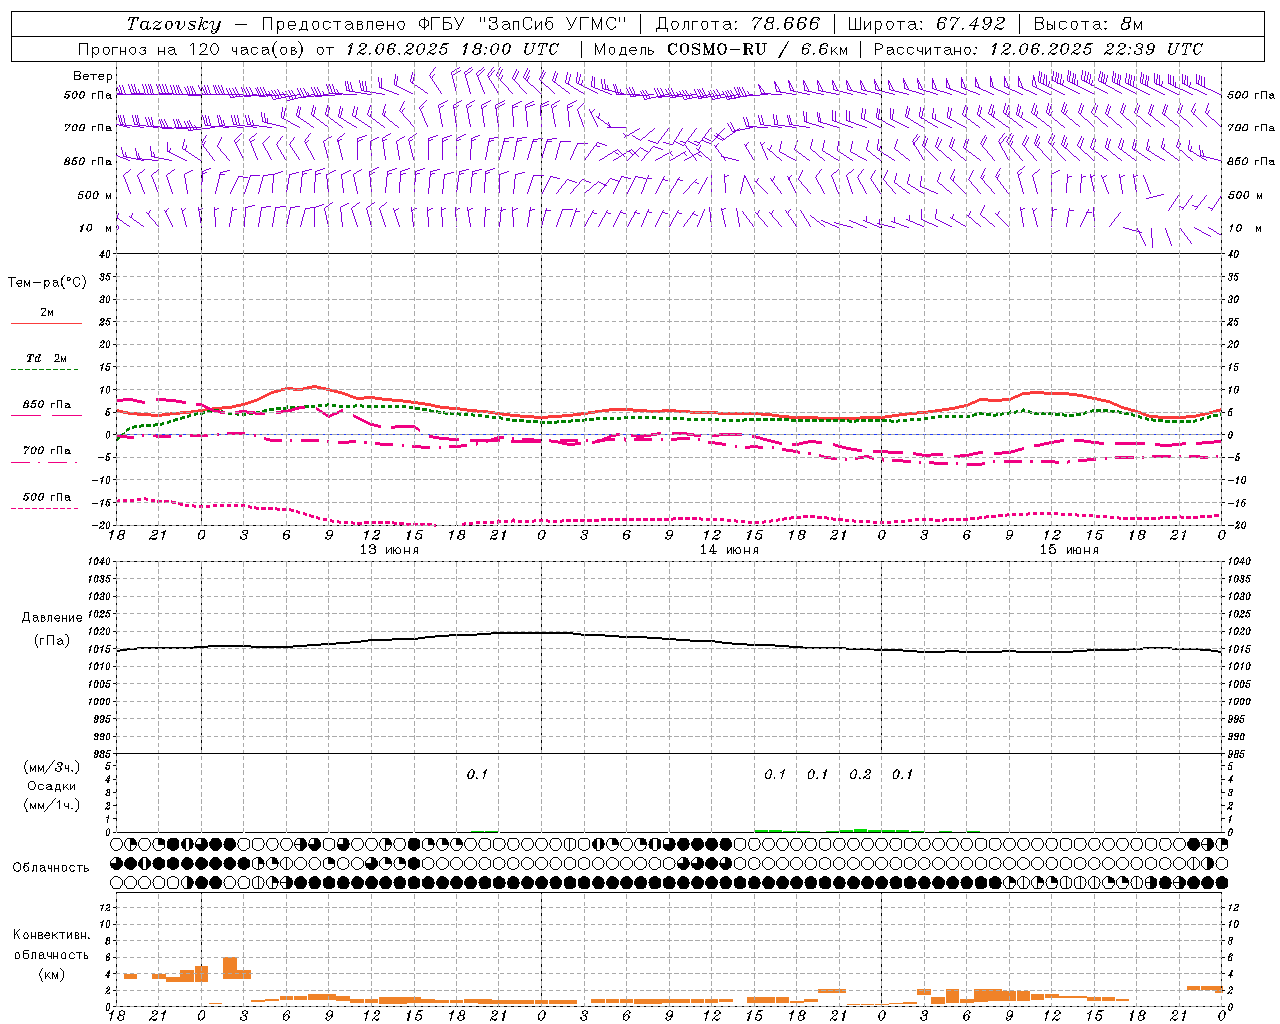
Task: Click the "Конвективн." convective cloud label
Action: (51, 935)
